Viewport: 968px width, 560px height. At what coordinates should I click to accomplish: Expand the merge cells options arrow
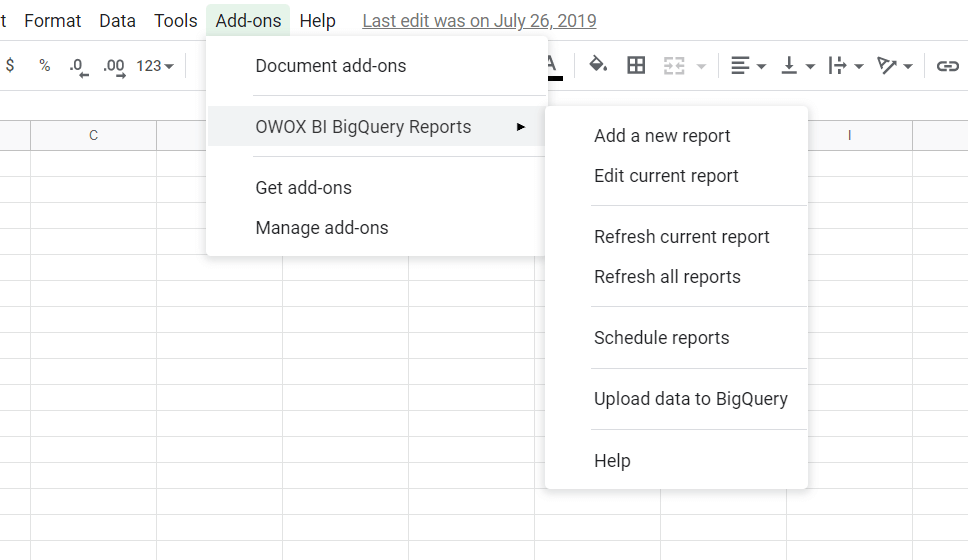(701, 66)
